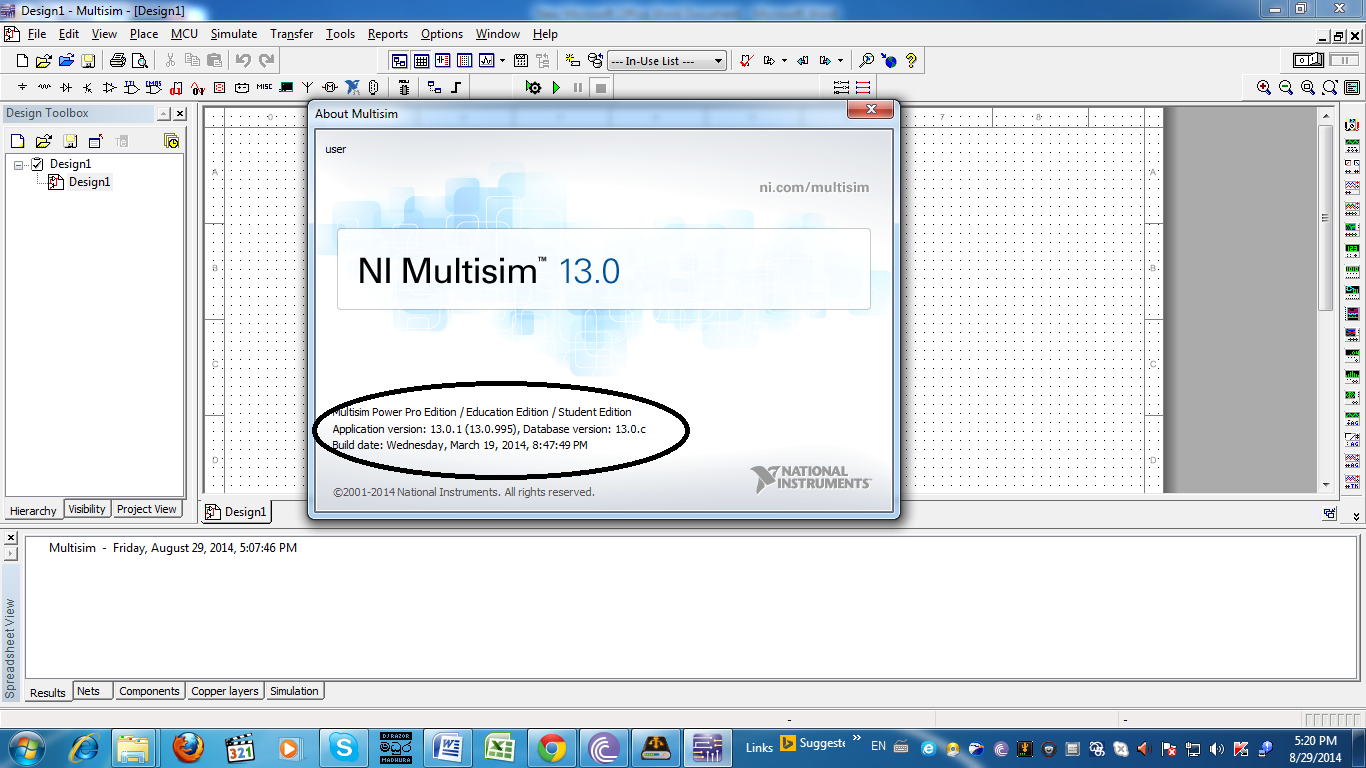Open the Simulate menu

pyautogui.click(x=234, y=34)
